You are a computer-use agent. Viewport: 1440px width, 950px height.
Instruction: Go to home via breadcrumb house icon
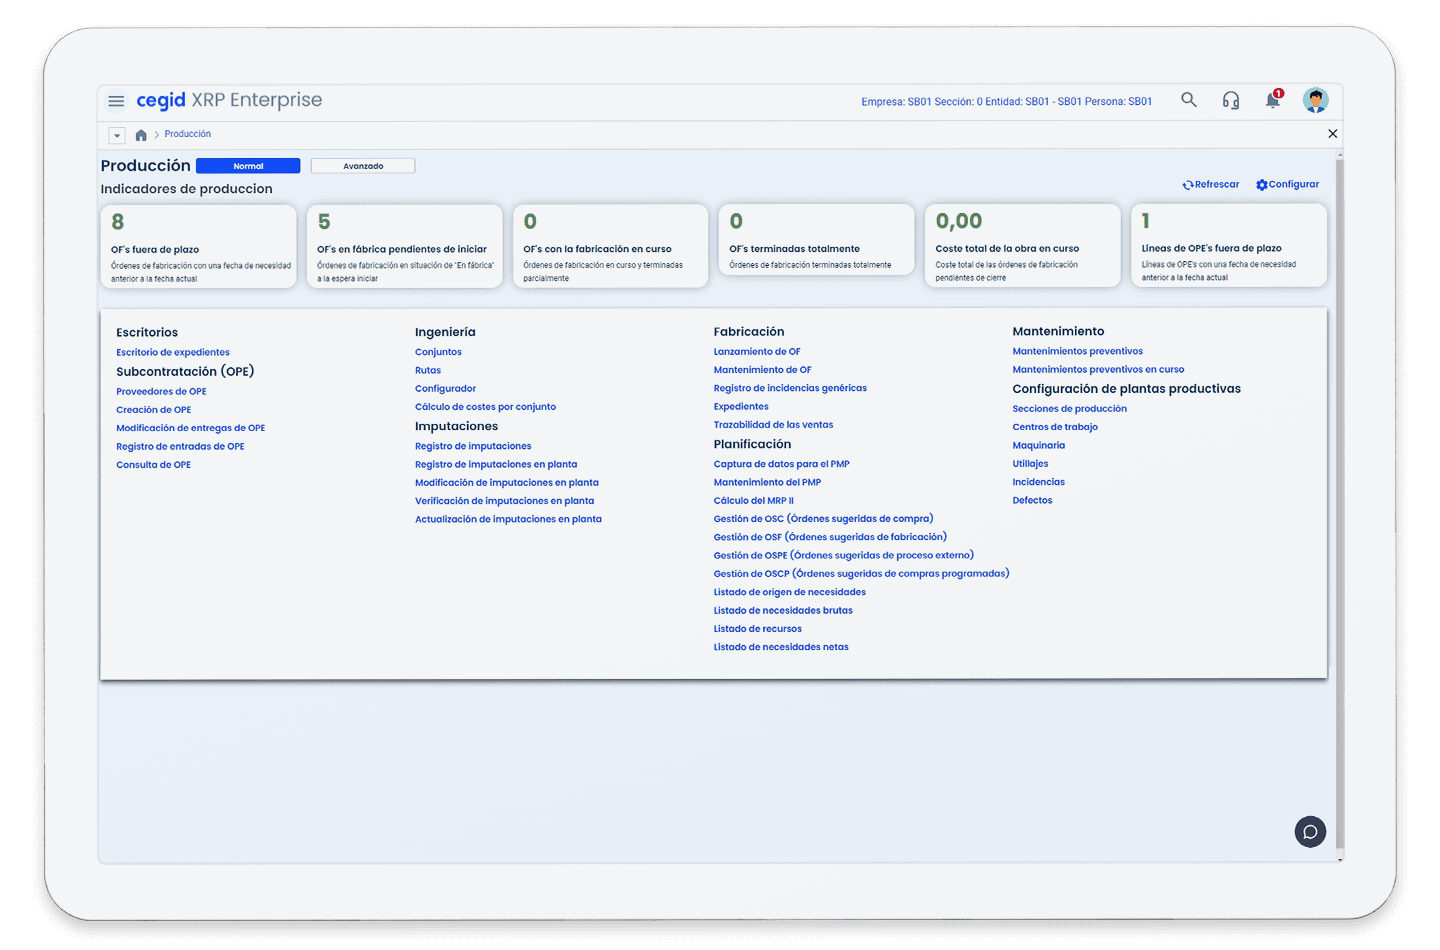pyautogui.click(x=141, y=135)
